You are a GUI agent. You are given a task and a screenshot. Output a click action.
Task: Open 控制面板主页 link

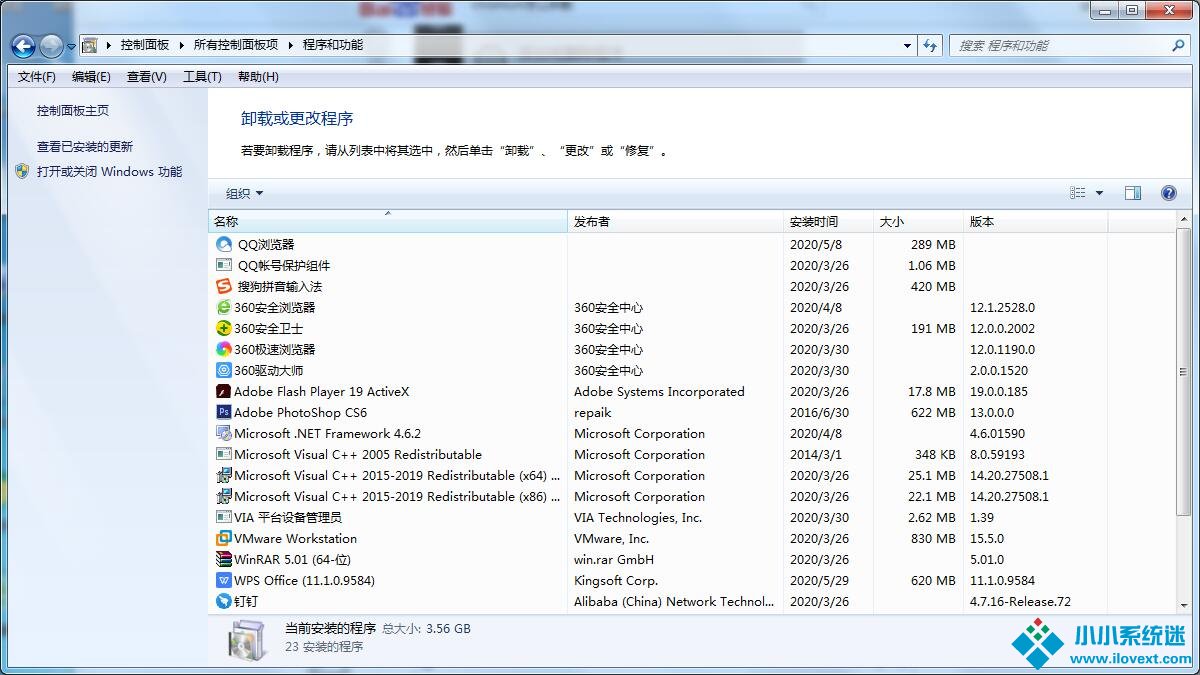pos(73,111)
